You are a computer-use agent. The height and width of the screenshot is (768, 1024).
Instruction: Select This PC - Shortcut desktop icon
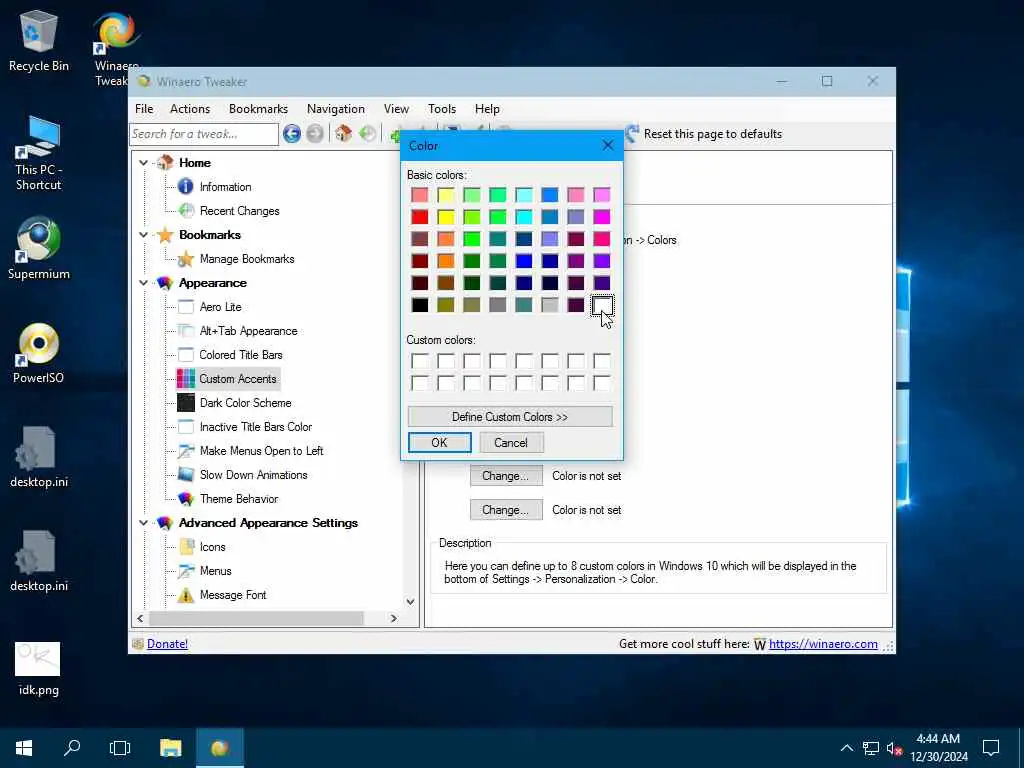coord(39,153)
